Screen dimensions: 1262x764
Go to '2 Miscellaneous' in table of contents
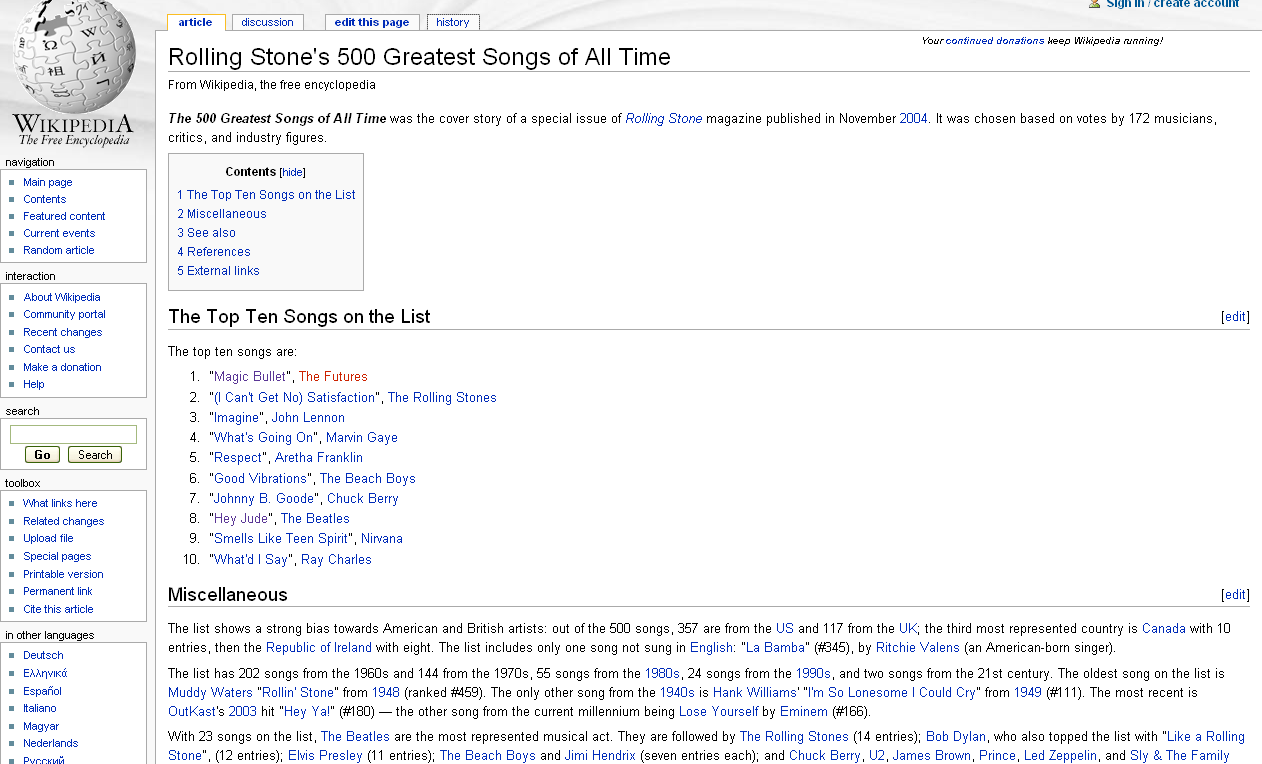(222, 214)
